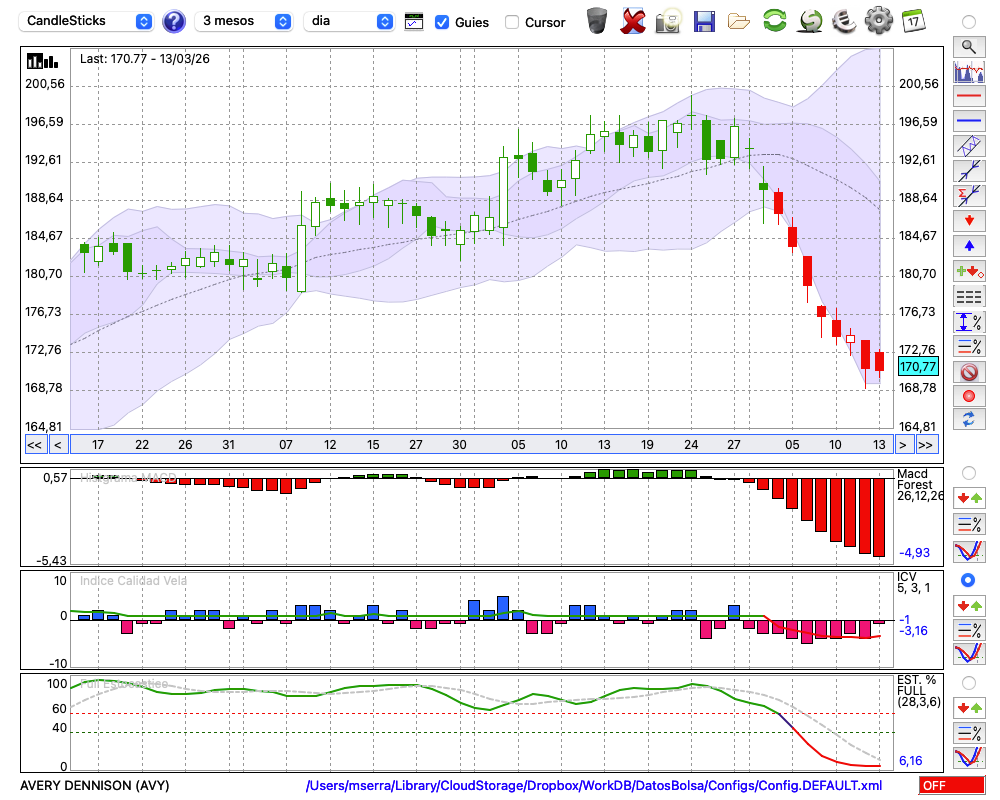Click the Macd Forest 26,12,26 label
Screen dimensions: 1000x800
click(920, 485)
